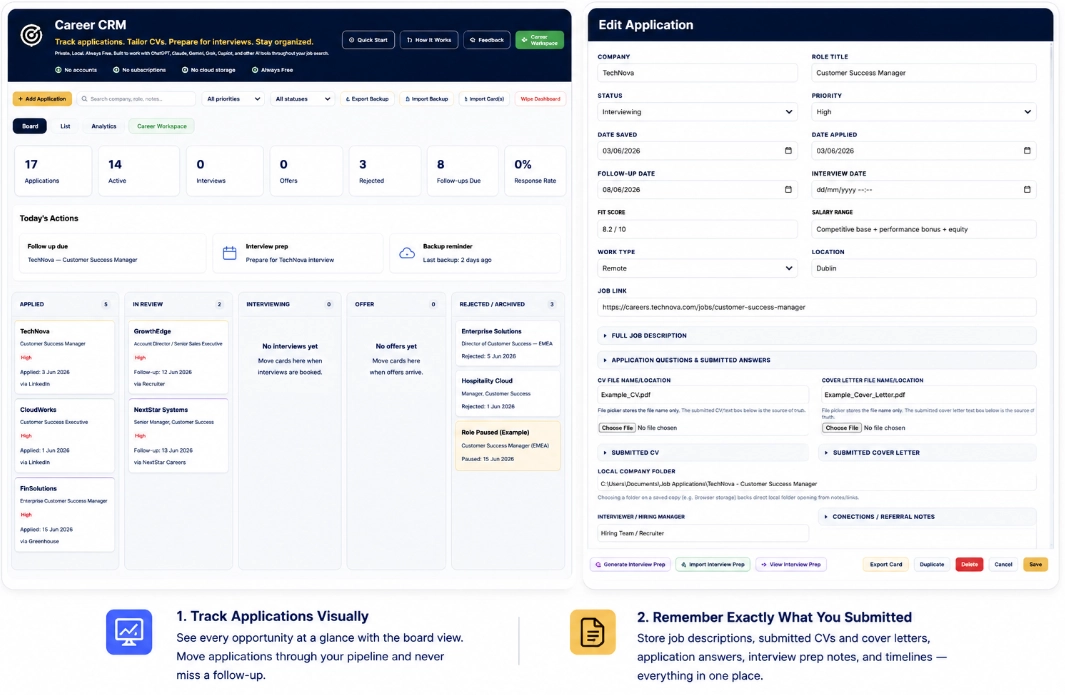This screenshot has width=1065, height=695.
Task: Open Follow-up Date calendar picker
Action: tap(788, 190)
